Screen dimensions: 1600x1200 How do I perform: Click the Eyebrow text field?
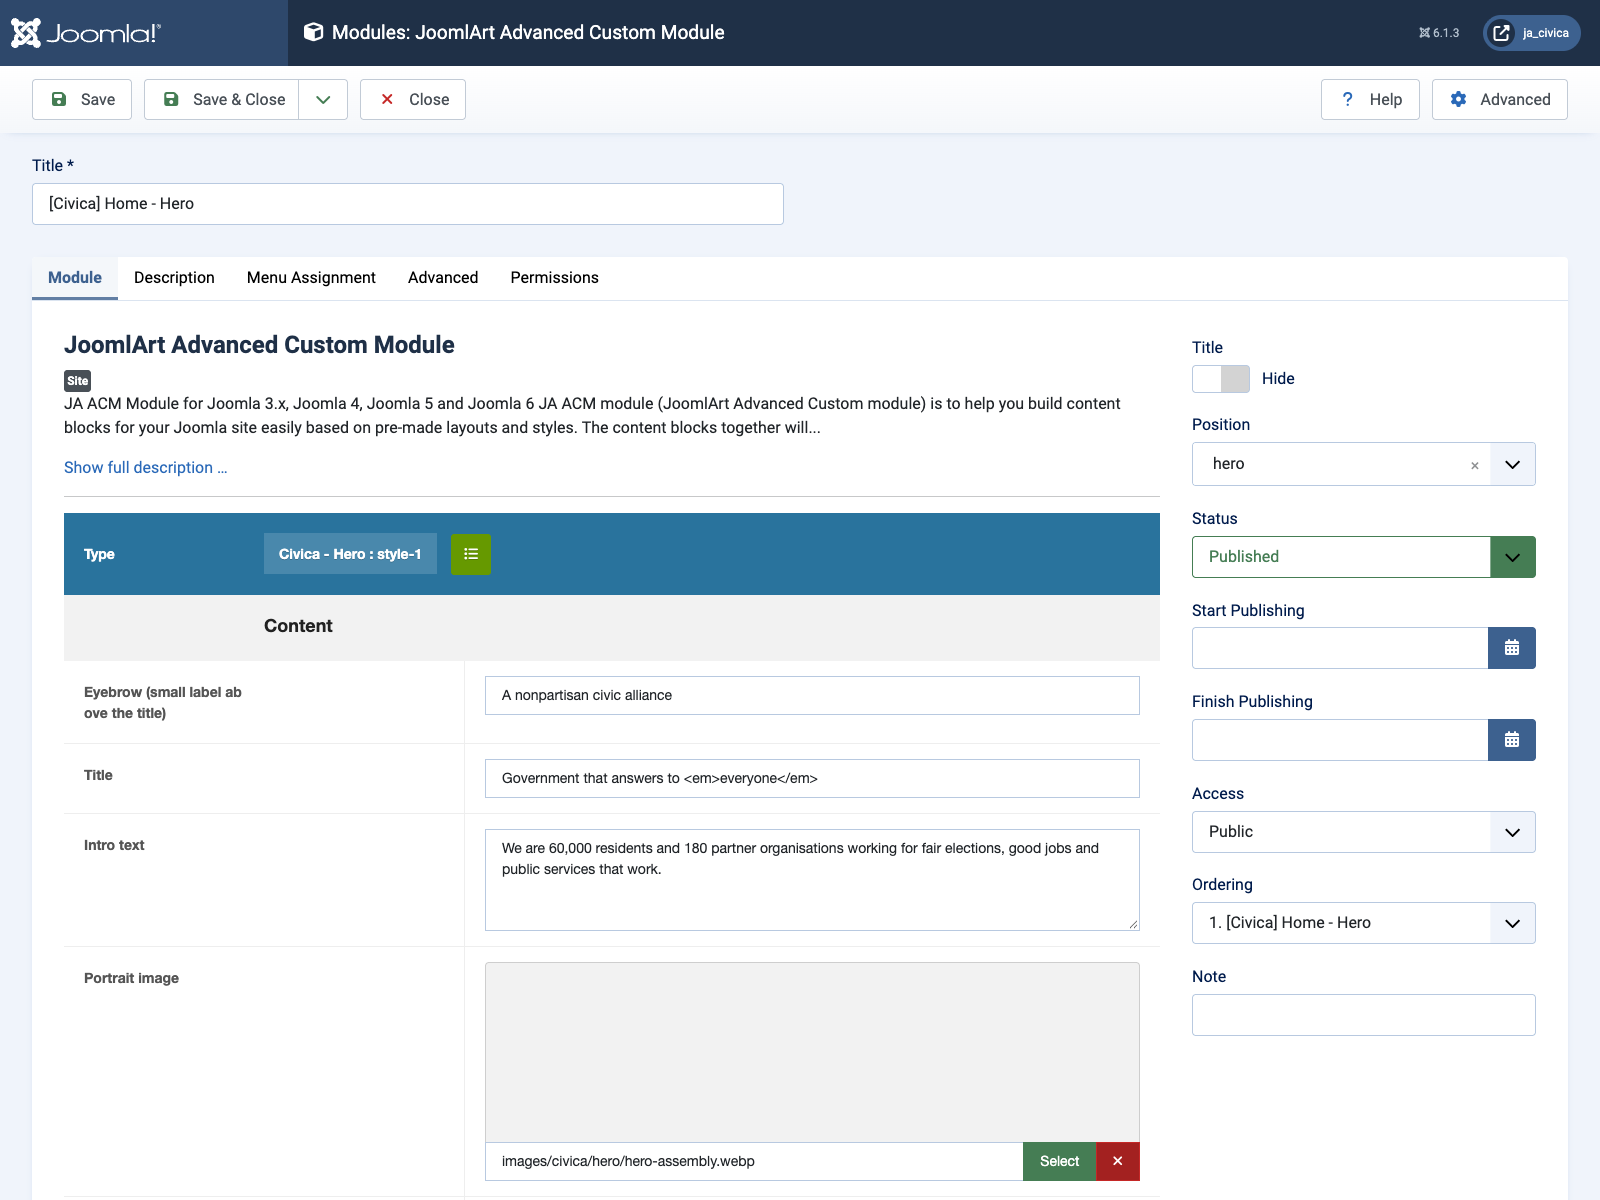coord(812,696)
